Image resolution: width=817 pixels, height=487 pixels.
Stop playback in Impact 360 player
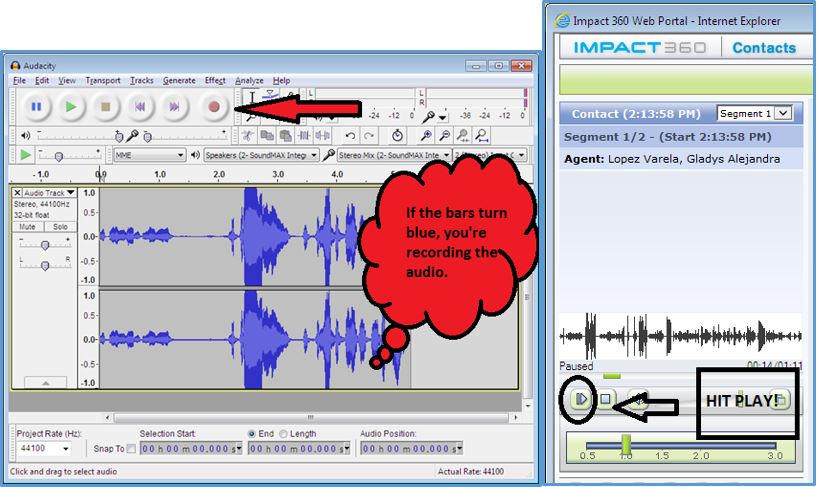click(x=605, y=399)
